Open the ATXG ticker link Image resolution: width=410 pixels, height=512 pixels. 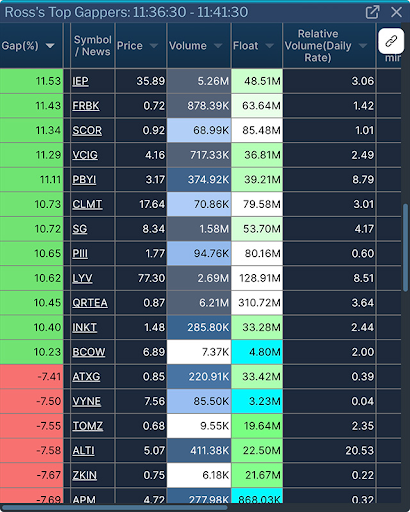86,377
